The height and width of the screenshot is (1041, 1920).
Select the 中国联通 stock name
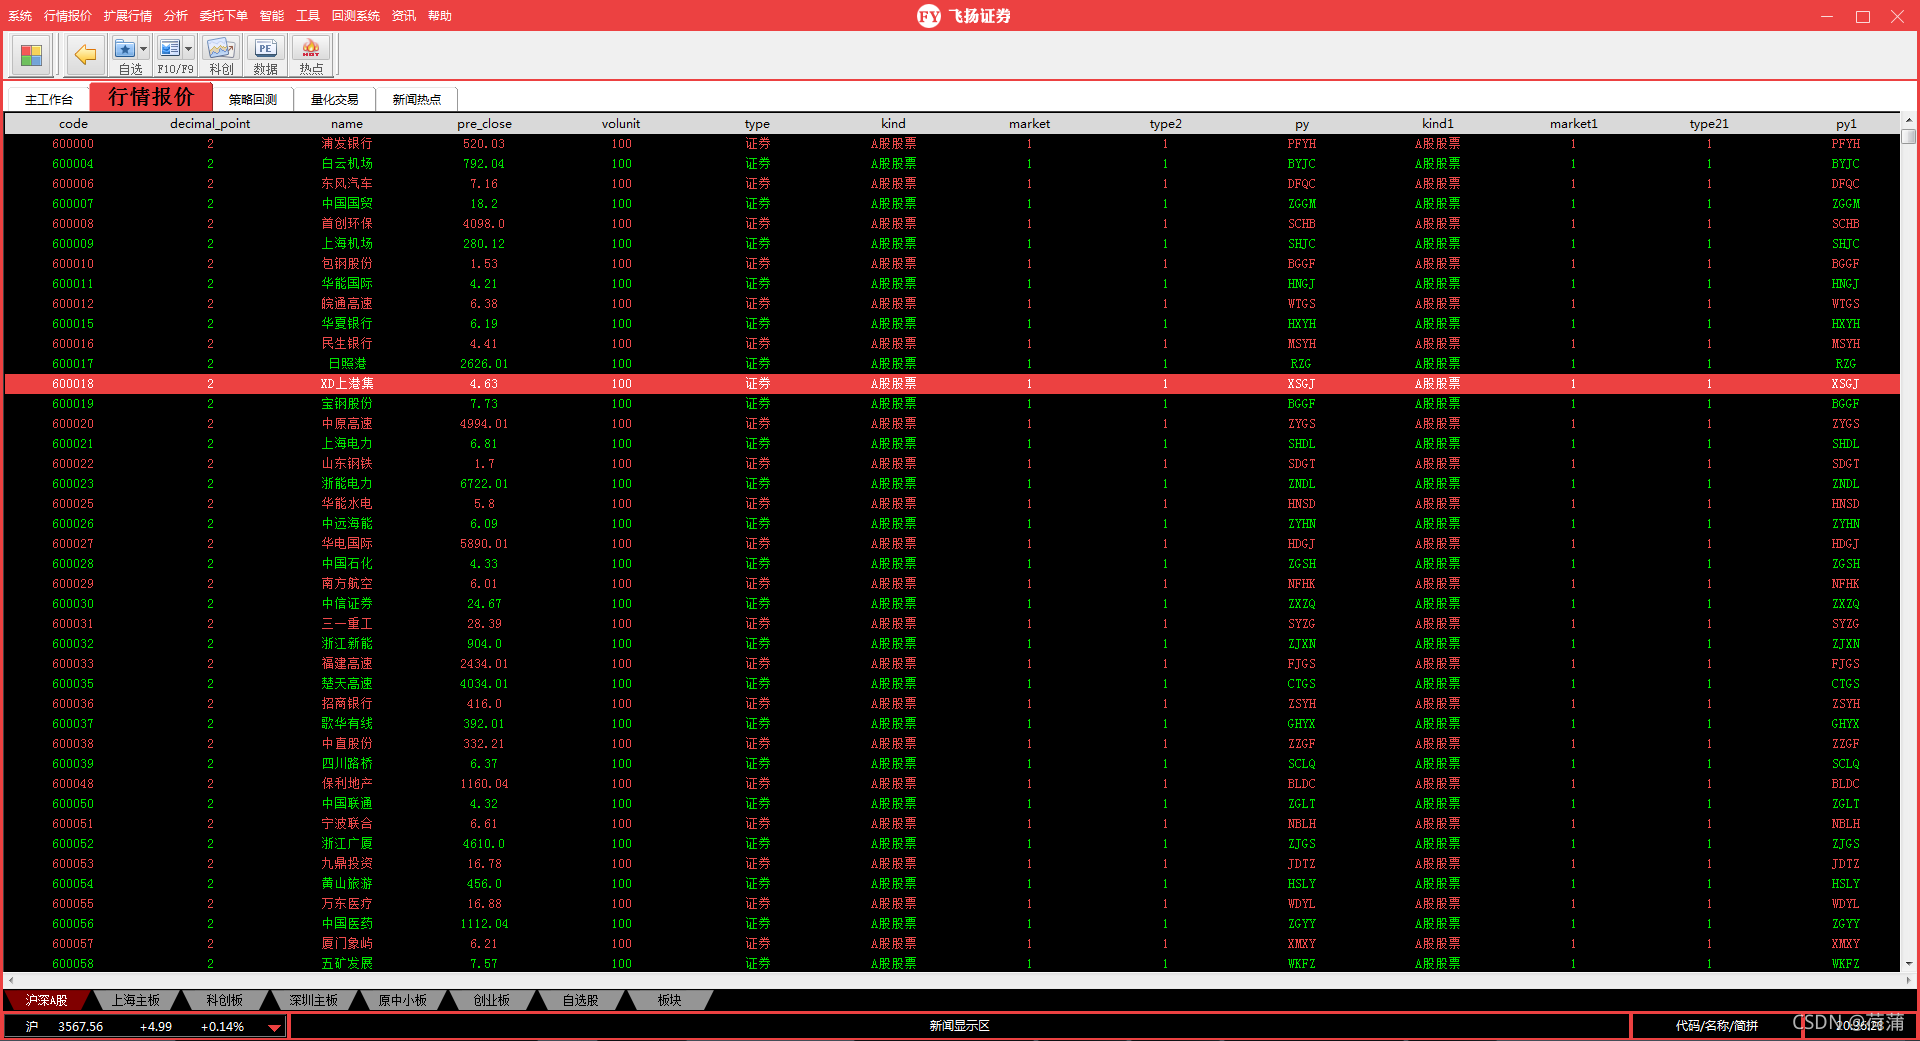click(347, 804)
